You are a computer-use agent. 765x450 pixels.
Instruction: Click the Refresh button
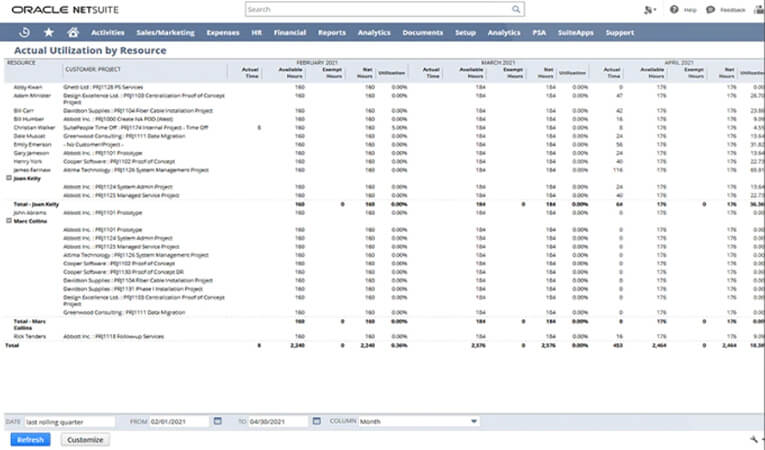click(x=30, y=440)
